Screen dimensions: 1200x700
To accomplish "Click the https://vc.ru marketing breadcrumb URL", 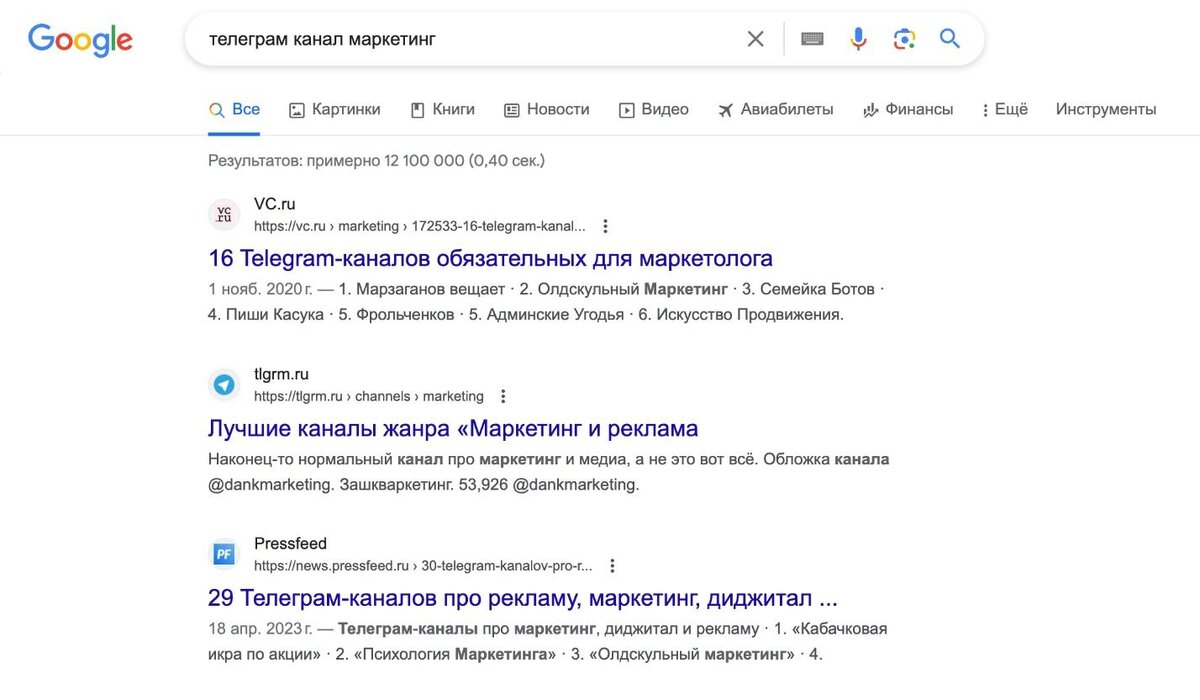I will pyautogui.click(x=420, y=226).
